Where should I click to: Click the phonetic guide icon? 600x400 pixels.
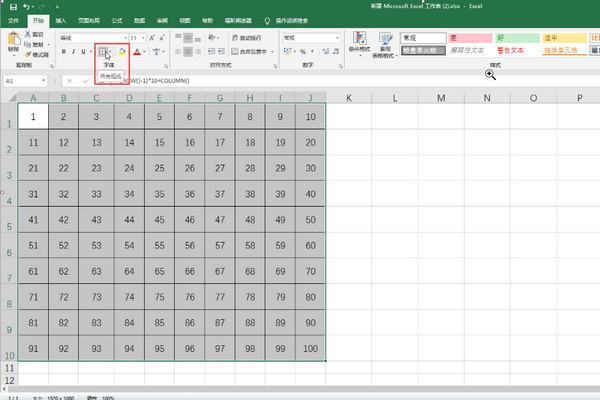point(157,52)
